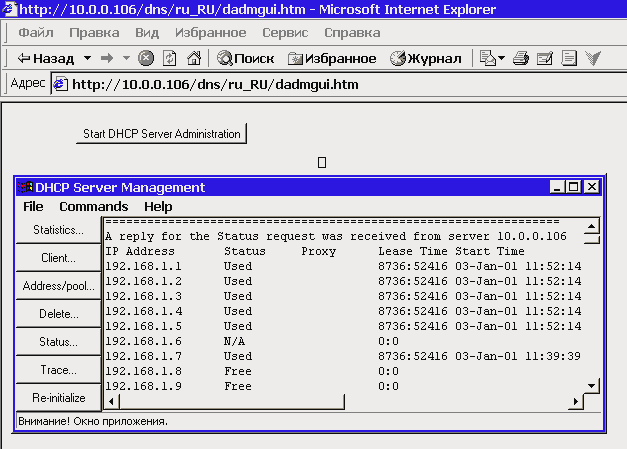Click the Address/pool... button

[x=58, y=286]
